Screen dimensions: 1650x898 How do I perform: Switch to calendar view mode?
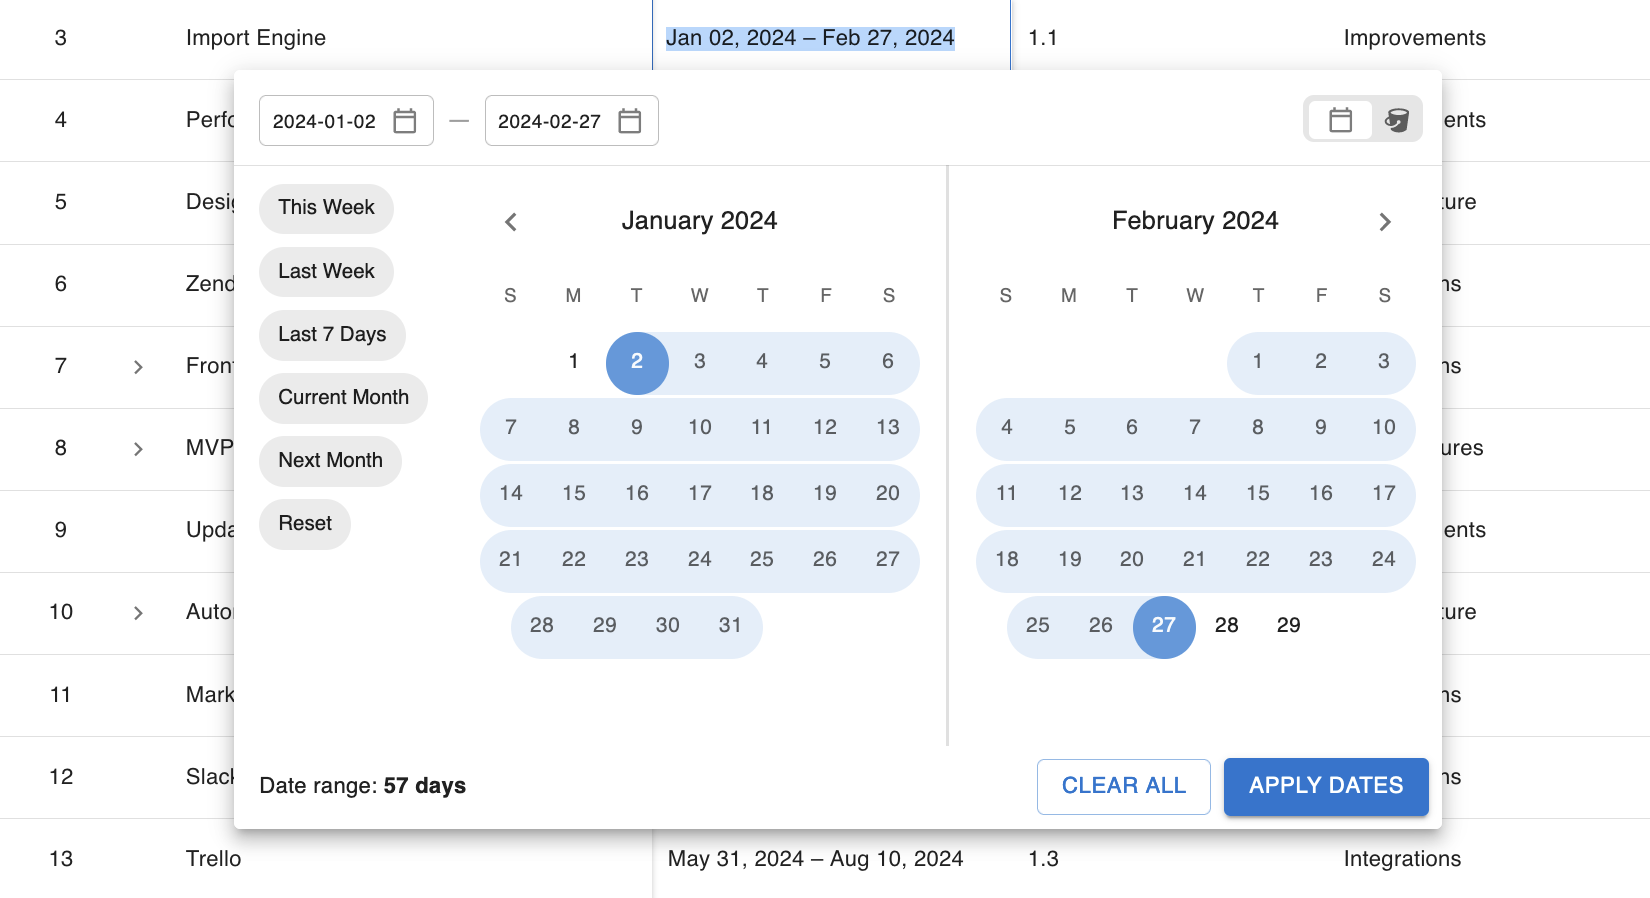(x=1340, y=120)
